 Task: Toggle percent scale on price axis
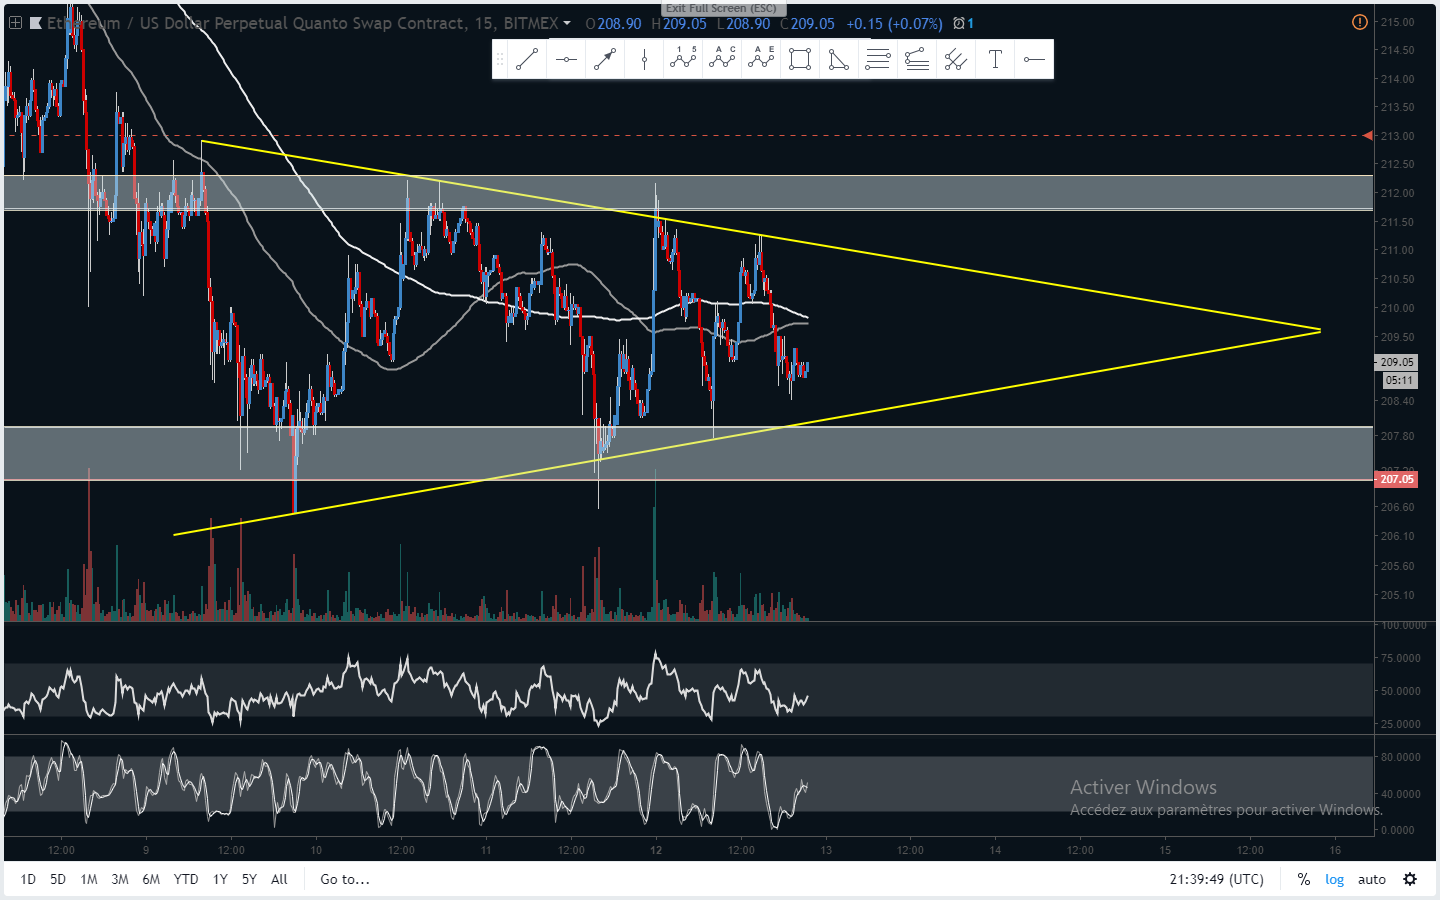[x=1303, y=879]
